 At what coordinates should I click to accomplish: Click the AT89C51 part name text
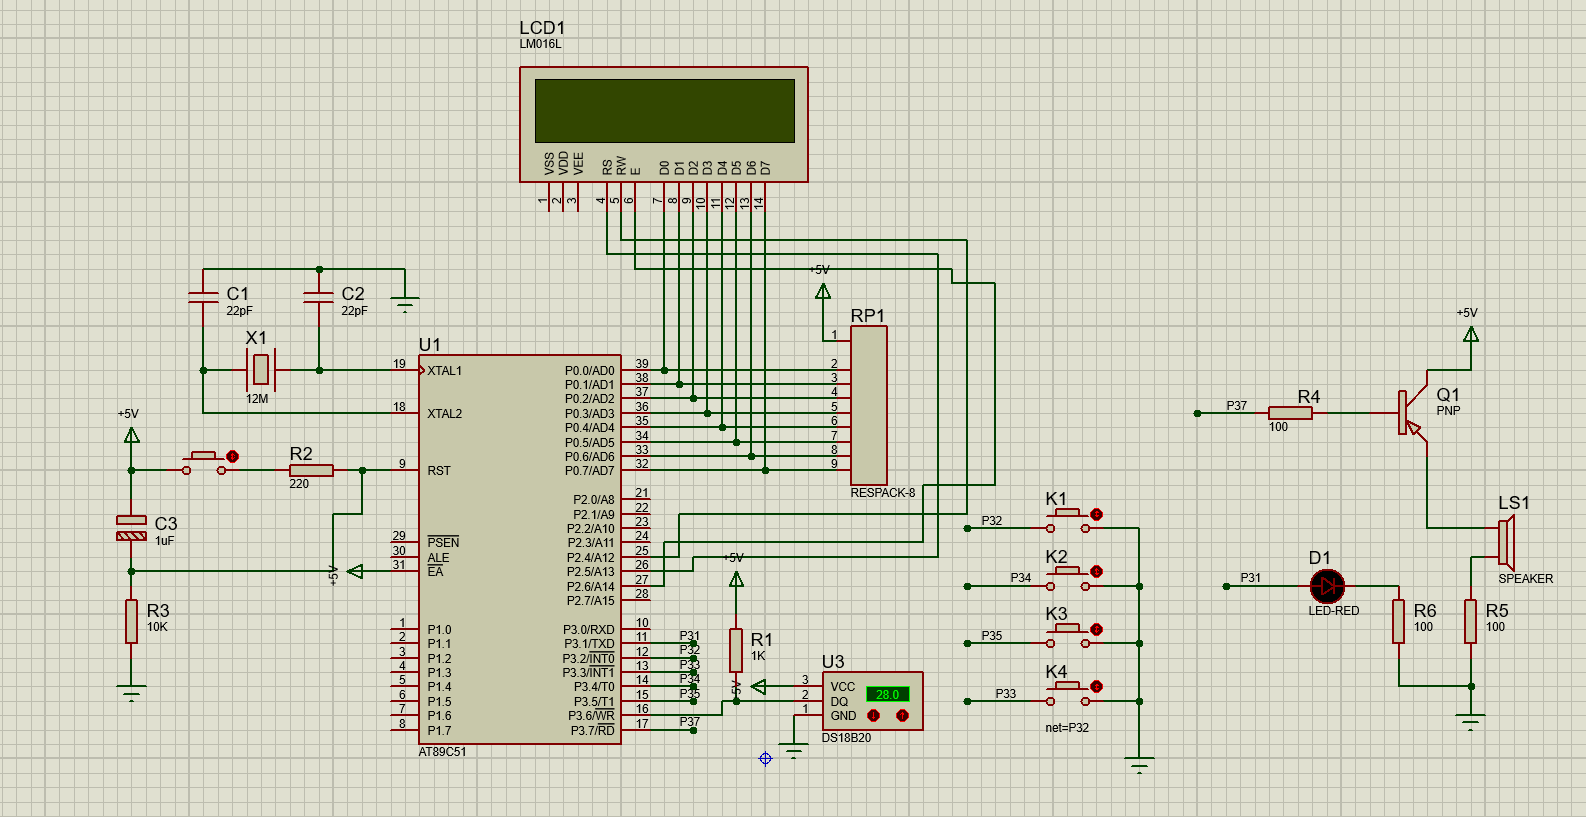point(442,752)
